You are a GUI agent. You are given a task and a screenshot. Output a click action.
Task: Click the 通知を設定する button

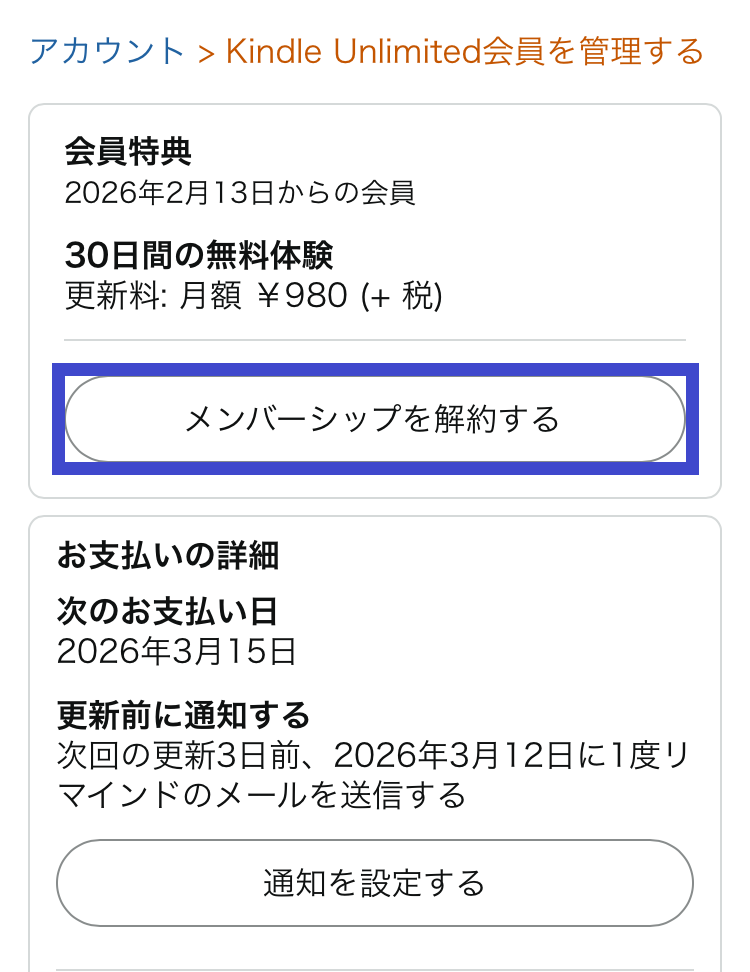375,882
